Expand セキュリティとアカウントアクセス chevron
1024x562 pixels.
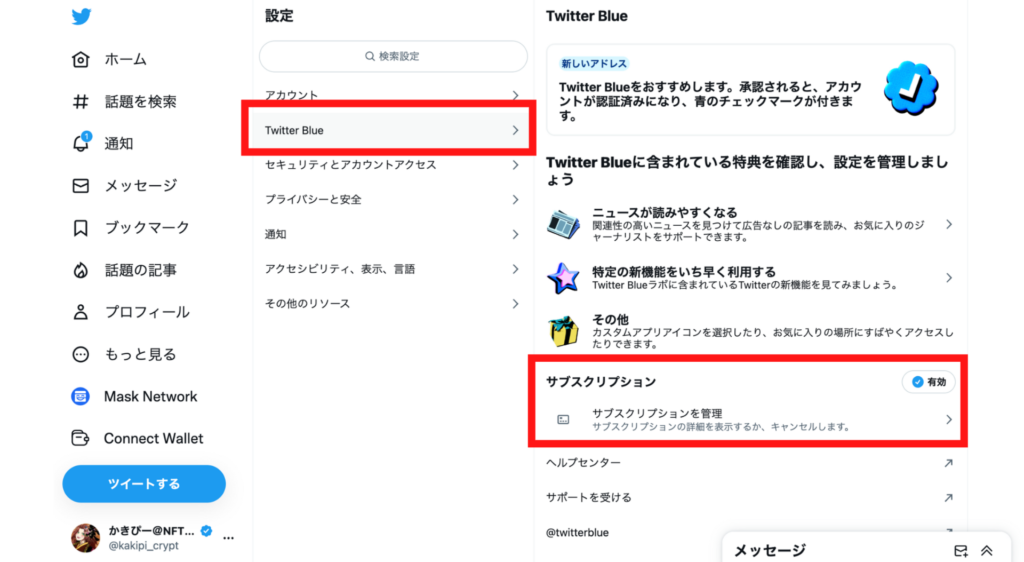pos(515,165)
